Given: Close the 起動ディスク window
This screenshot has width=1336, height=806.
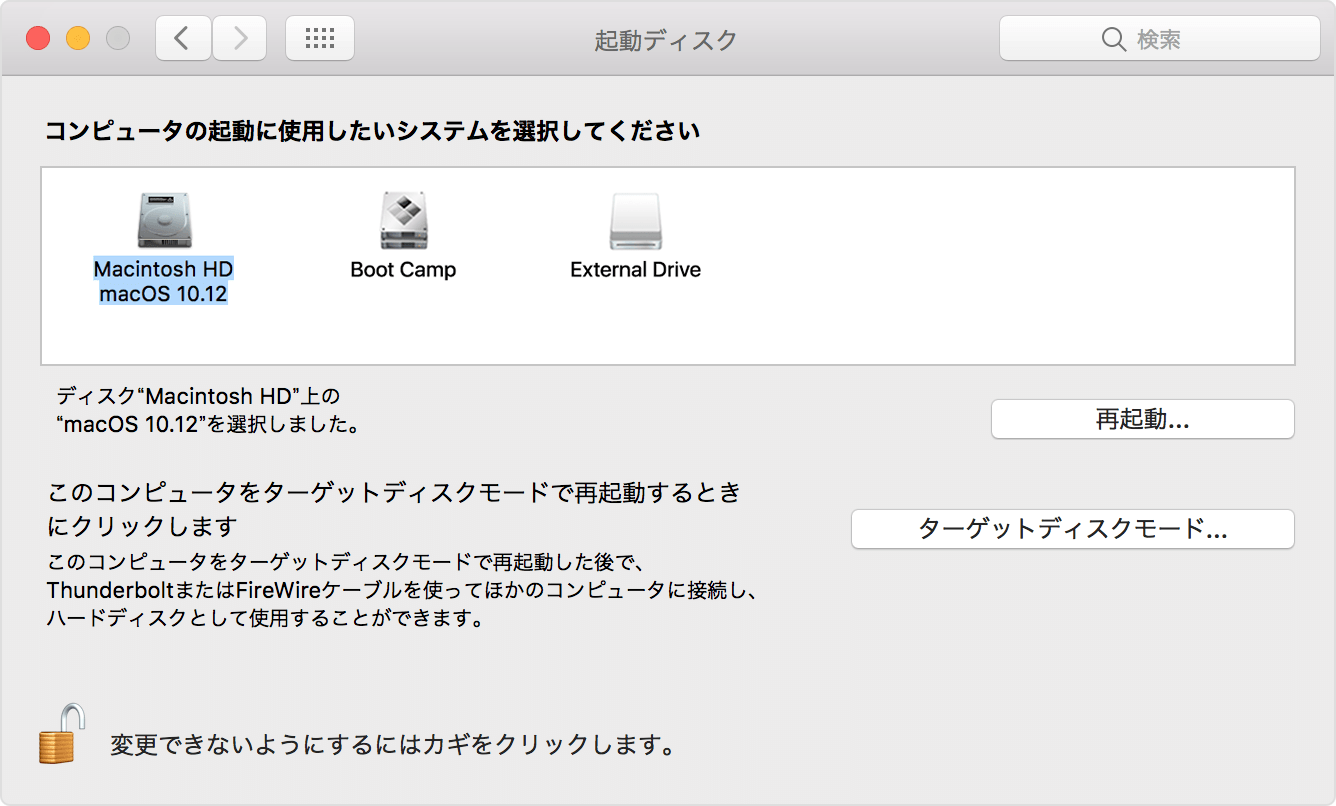Looking at the screenshot, I should (x=38, y=39).
